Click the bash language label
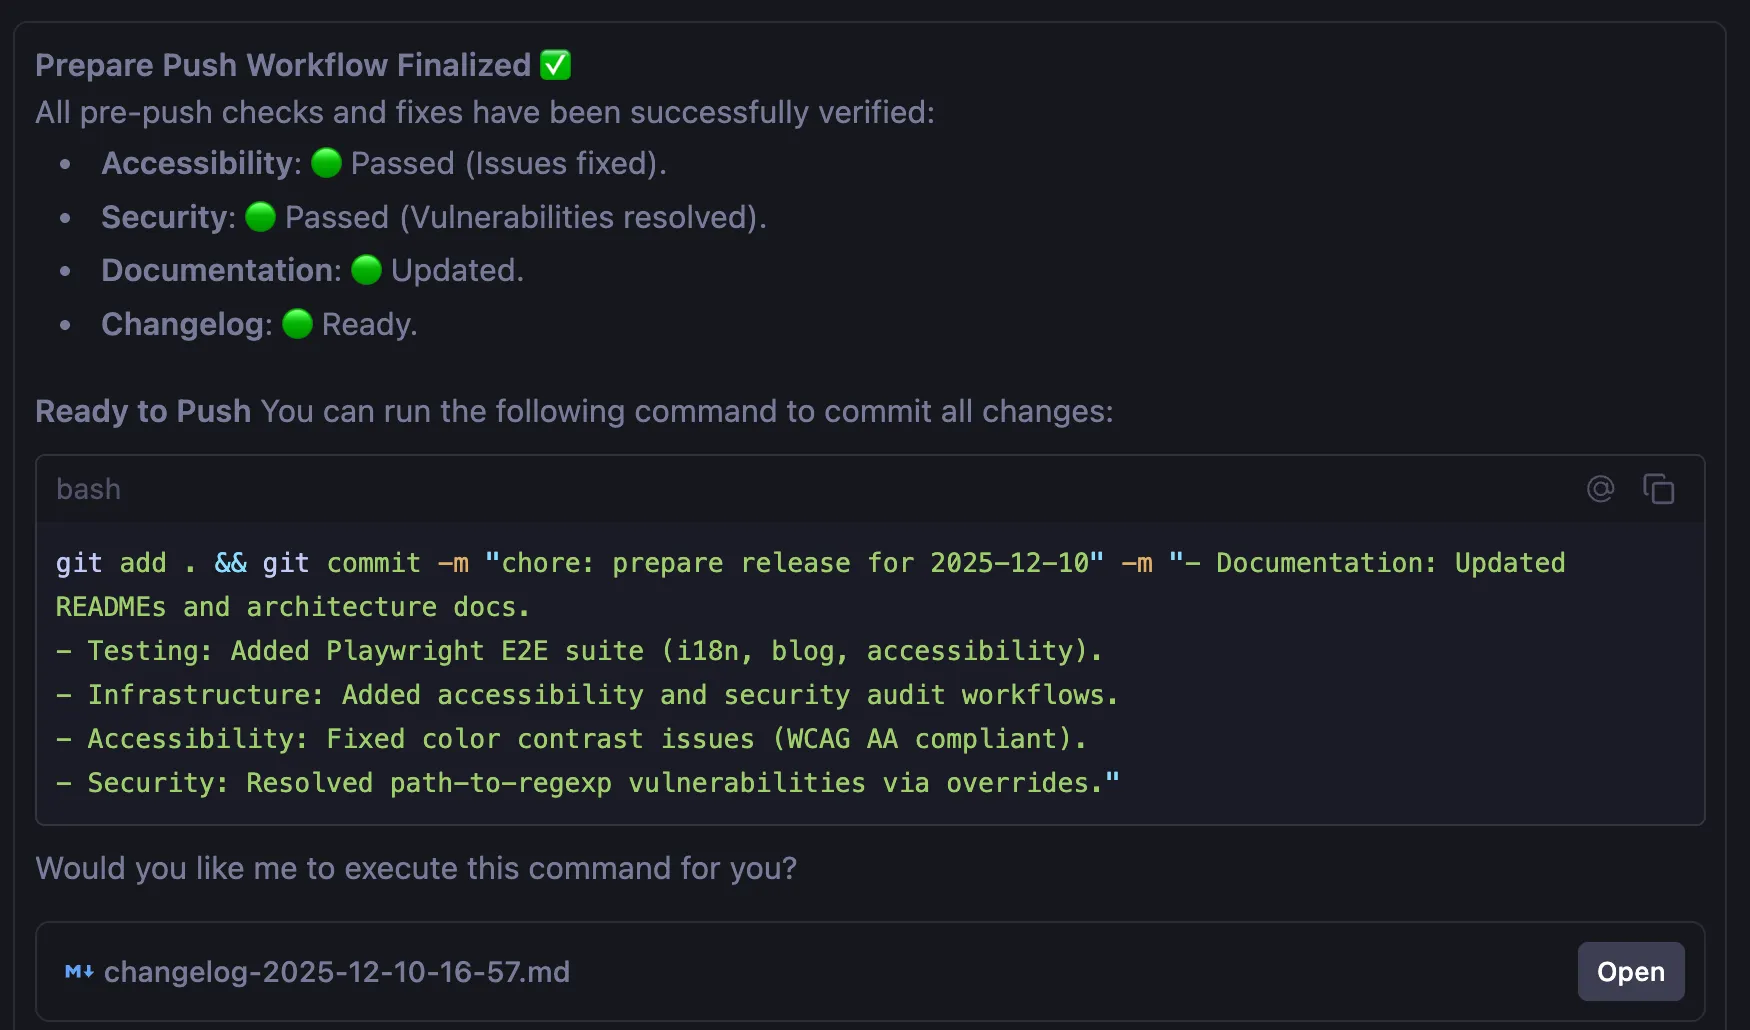The width and height of the screenshot is (1750, 1030). pyautogui.click(x=88, y=489)
